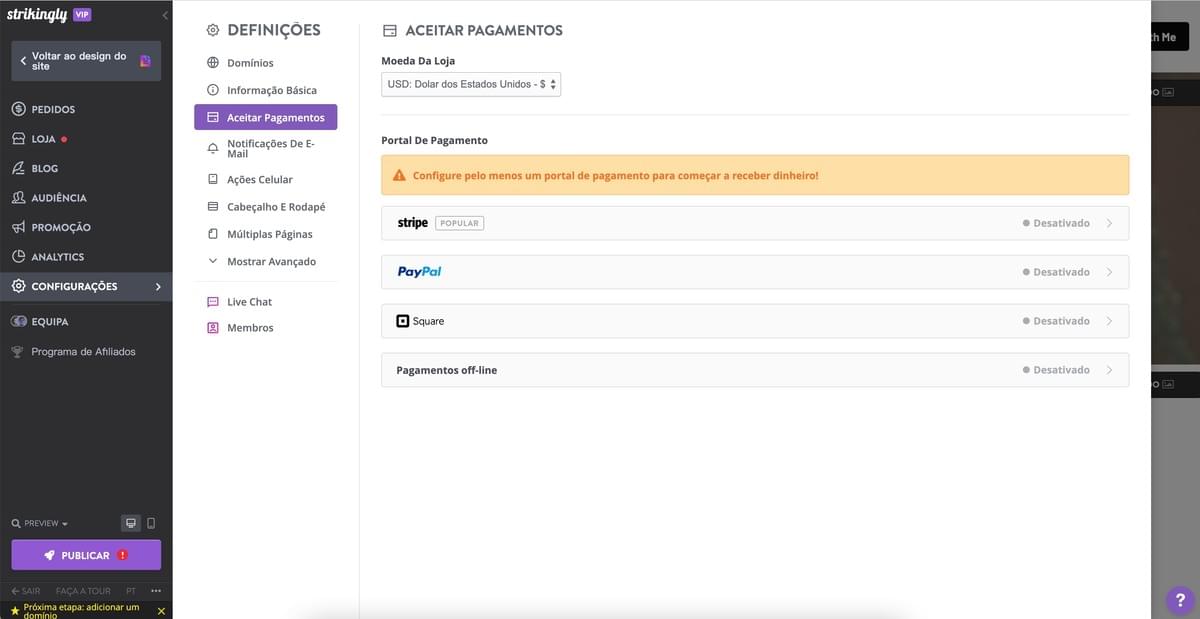
Task: Dismiss the Próxima etapa banner
Action: pyautogui.click(x=161, y=610)
